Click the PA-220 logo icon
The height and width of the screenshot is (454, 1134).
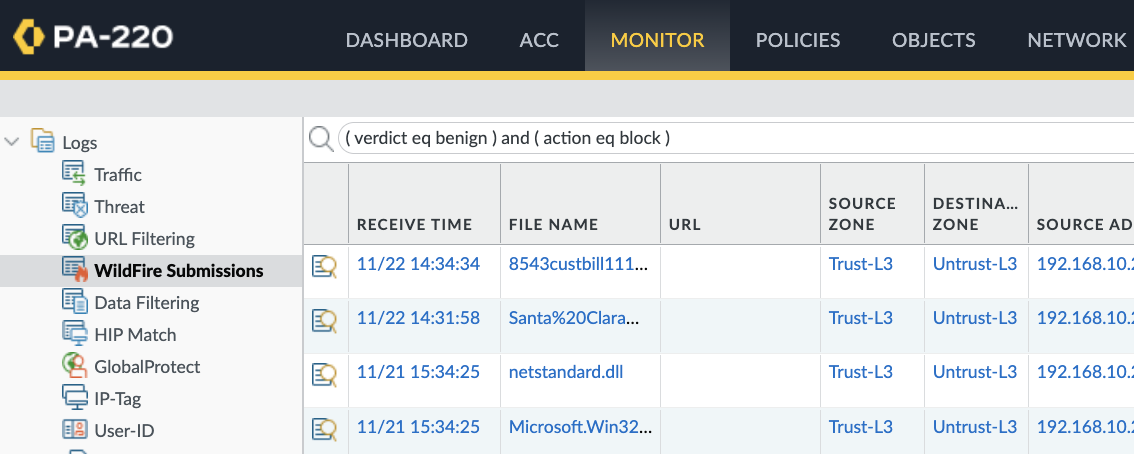[28, 37]
